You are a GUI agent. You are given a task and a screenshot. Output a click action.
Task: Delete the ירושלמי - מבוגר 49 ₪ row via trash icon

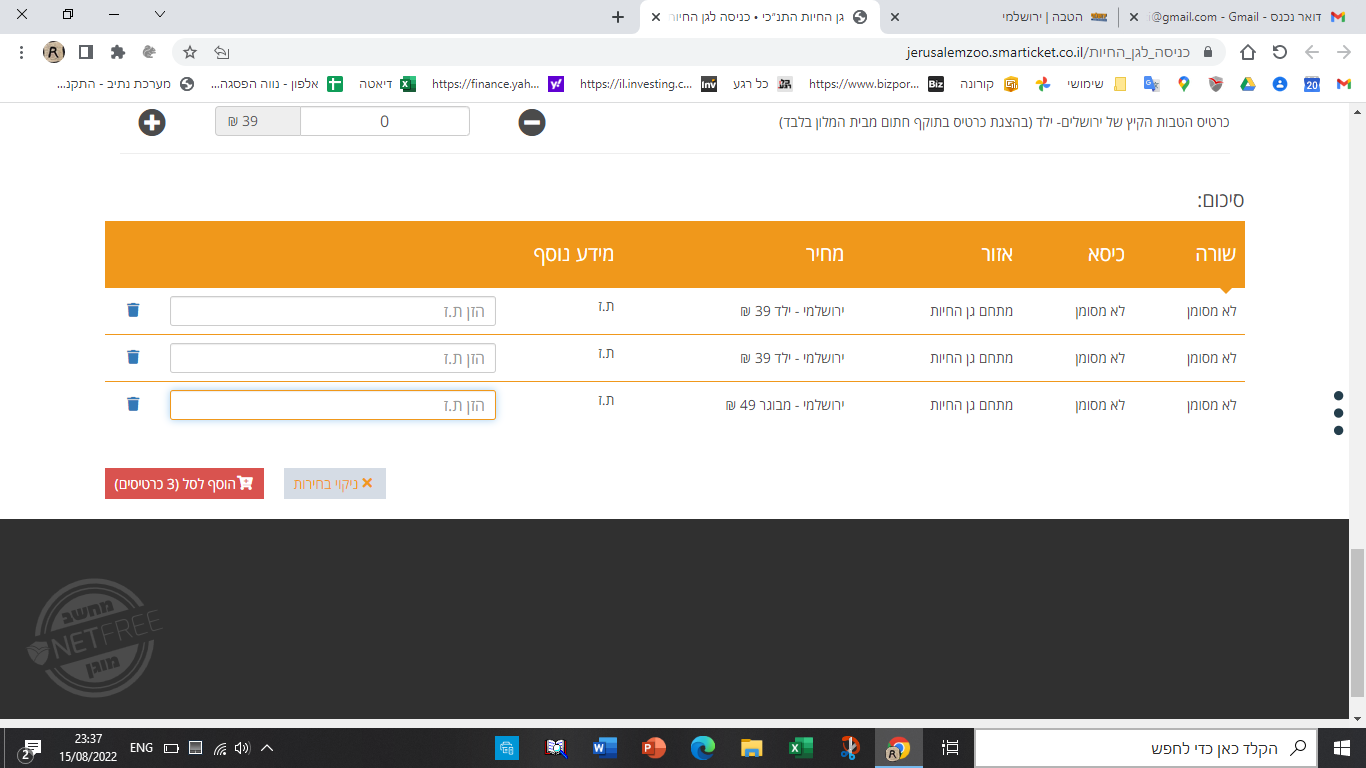coord(133,404)
